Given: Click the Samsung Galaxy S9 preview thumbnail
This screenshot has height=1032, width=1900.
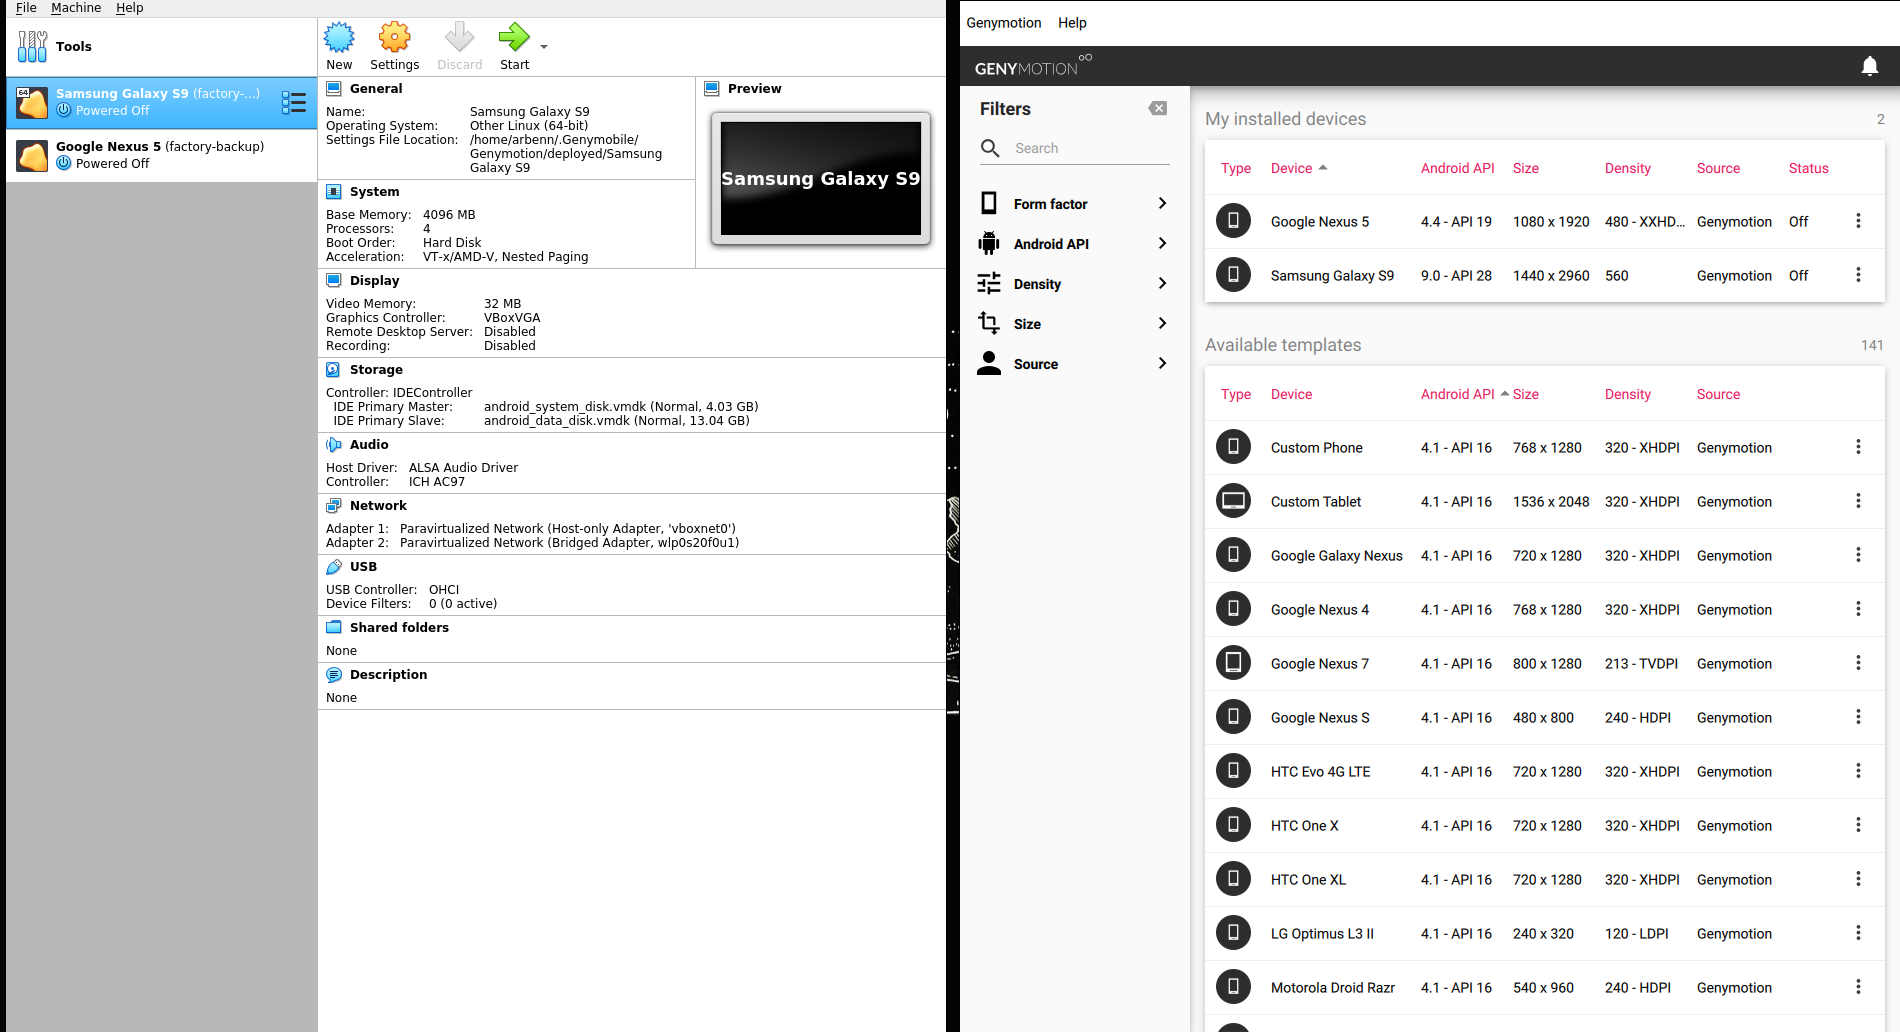Looking at the screenshot, I should (x=821, y=179).
